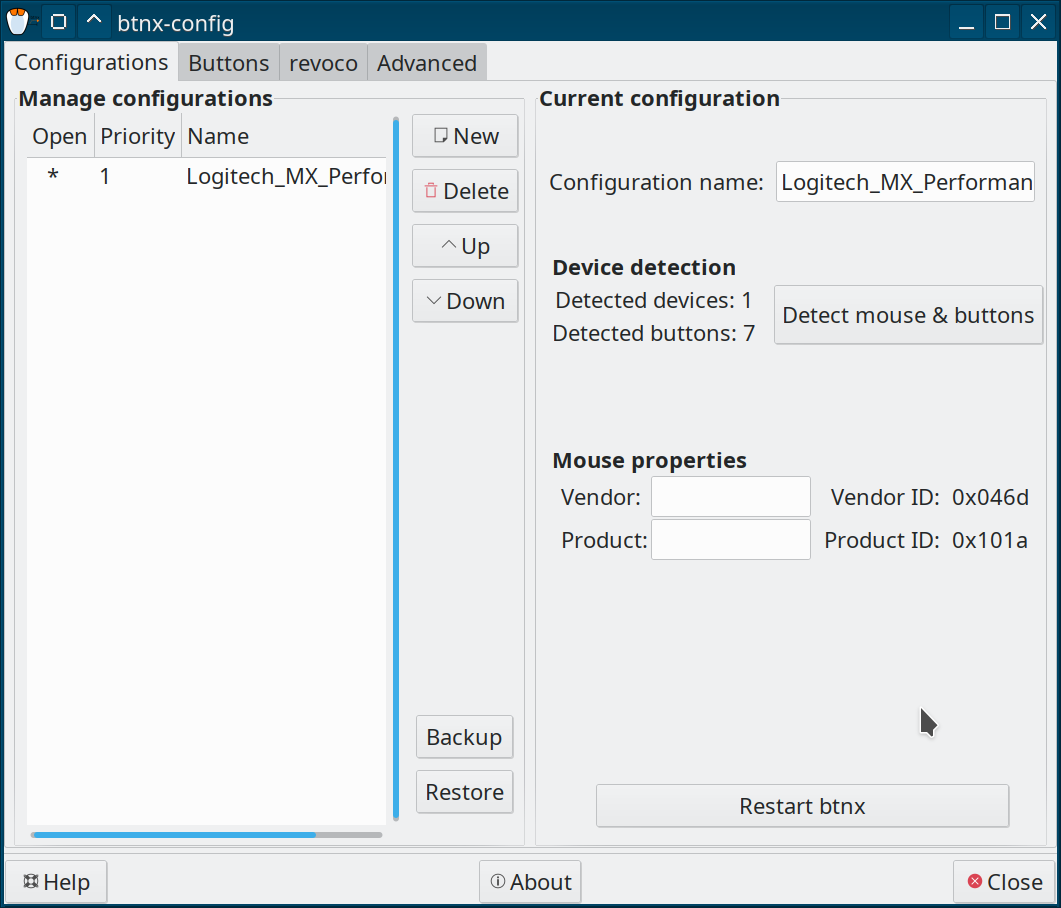Open Help at bottom left
The image size is (1061, 908).
(56, 882)
